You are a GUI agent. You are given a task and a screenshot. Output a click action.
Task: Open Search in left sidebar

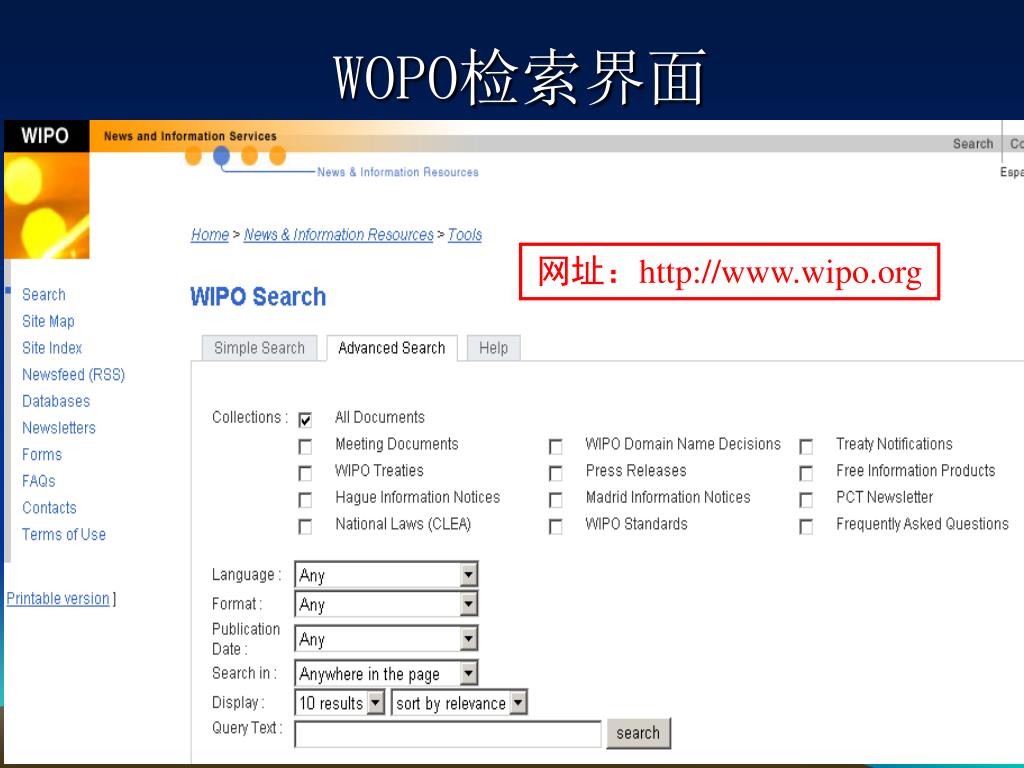pyautogui.click(x=44, y=295)
